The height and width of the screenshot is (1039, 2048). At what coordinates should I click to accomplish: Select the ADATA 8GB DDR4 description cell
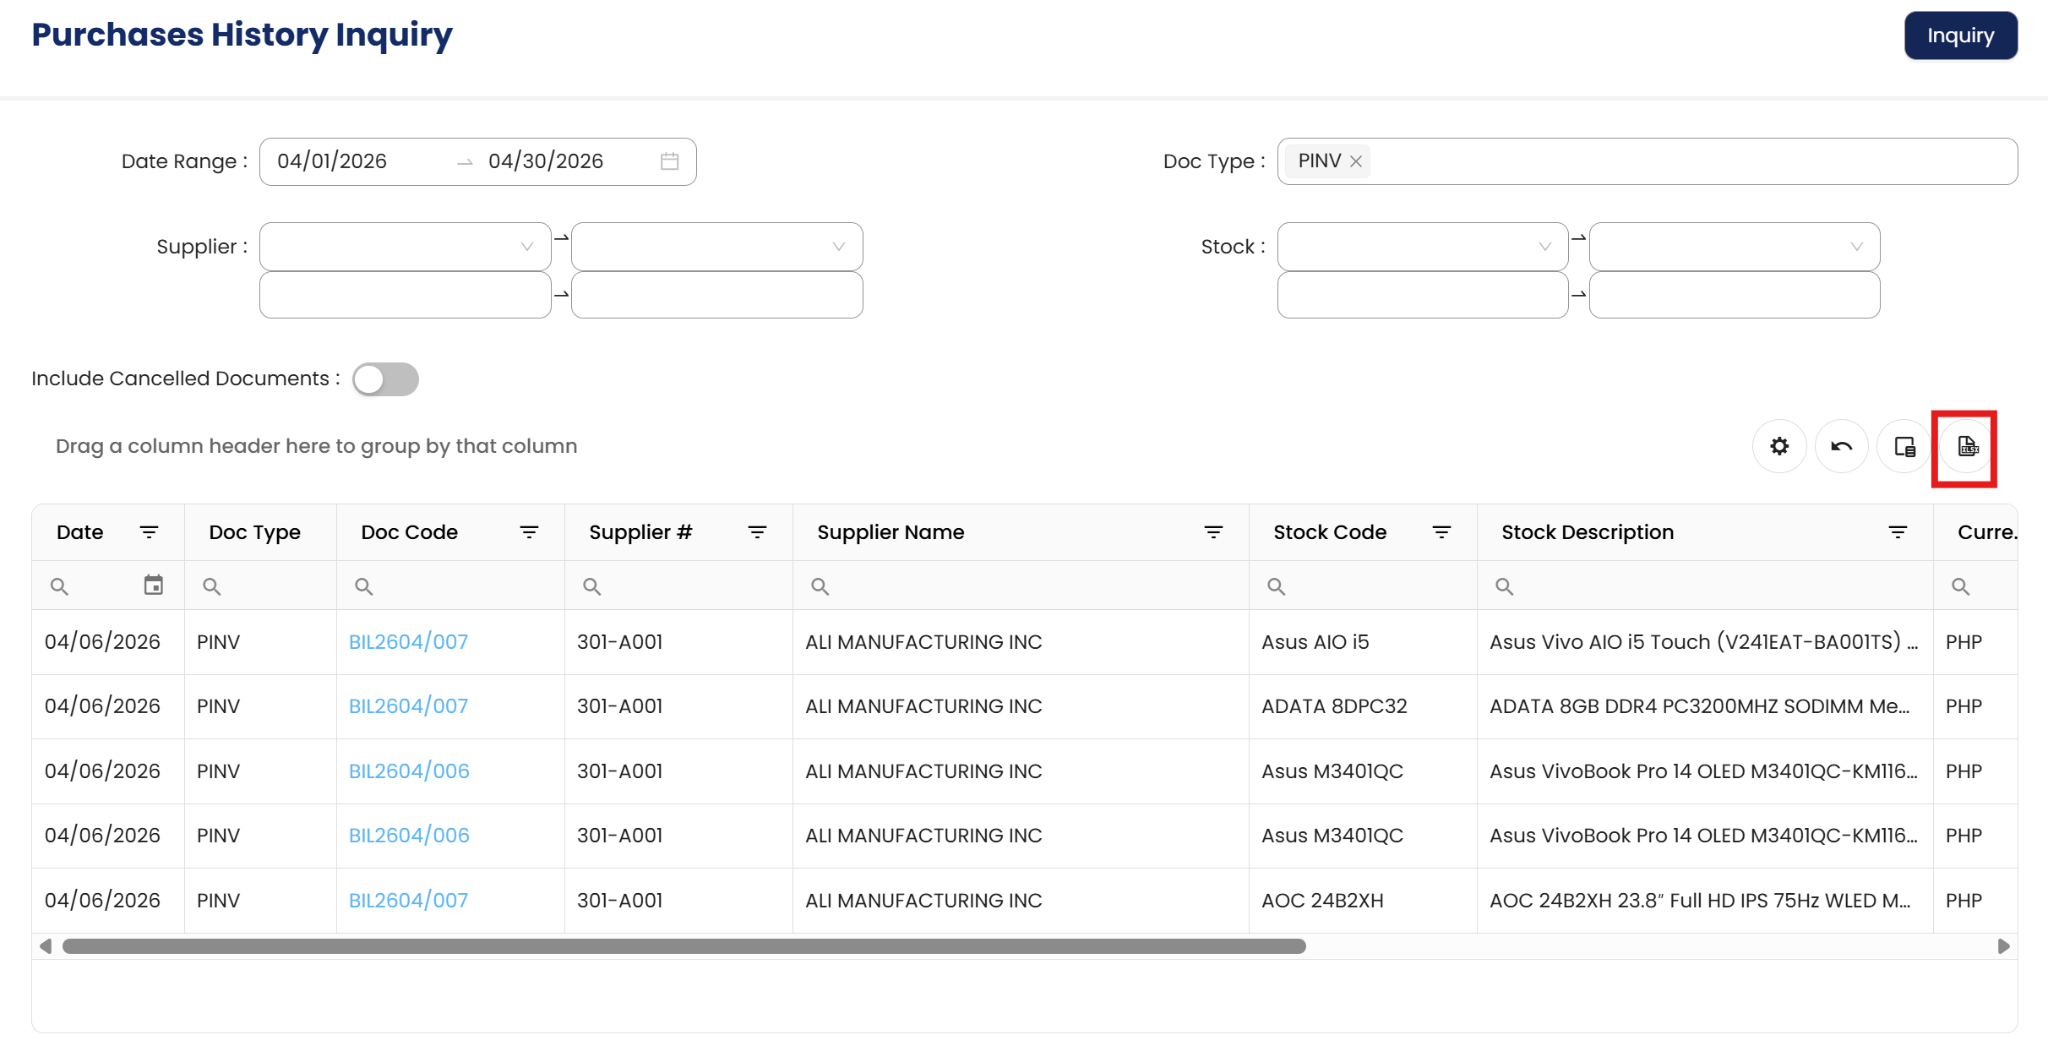pyautogui.click(x=1705, y=706)
